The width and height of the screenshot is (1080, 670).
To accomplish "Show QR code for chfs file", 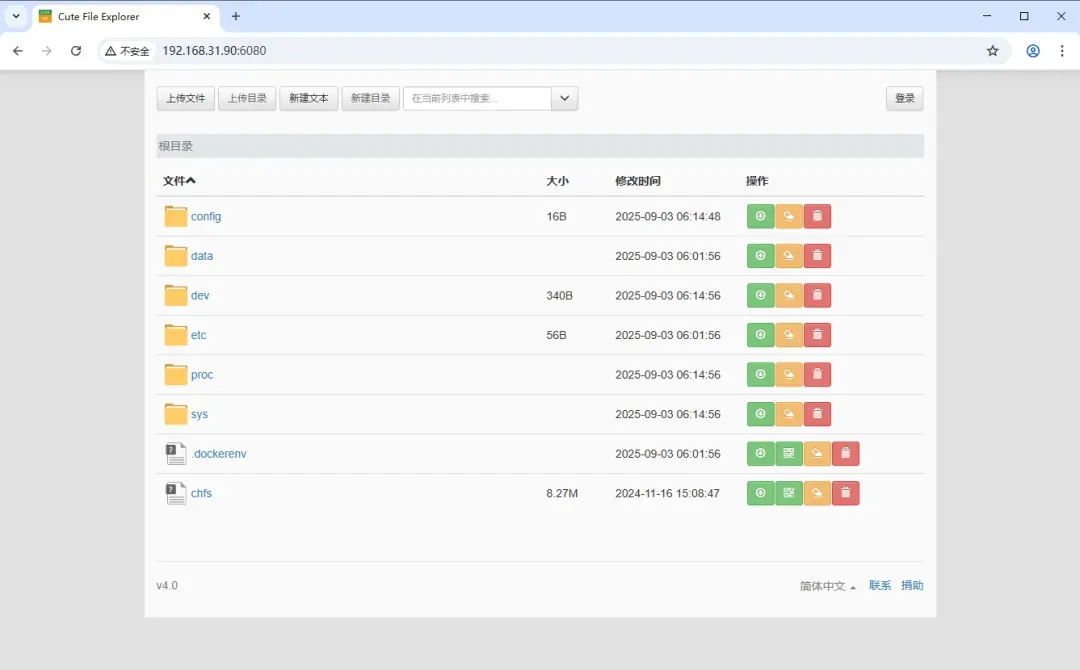I will pos(789,493).
